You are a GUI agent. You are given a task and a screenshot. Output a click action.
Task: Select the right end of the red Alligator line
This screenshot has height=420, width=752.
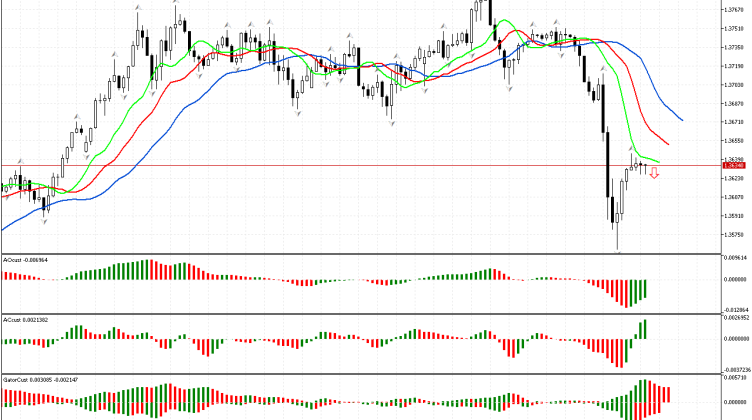pyautogui.click(x=668, y=142)
